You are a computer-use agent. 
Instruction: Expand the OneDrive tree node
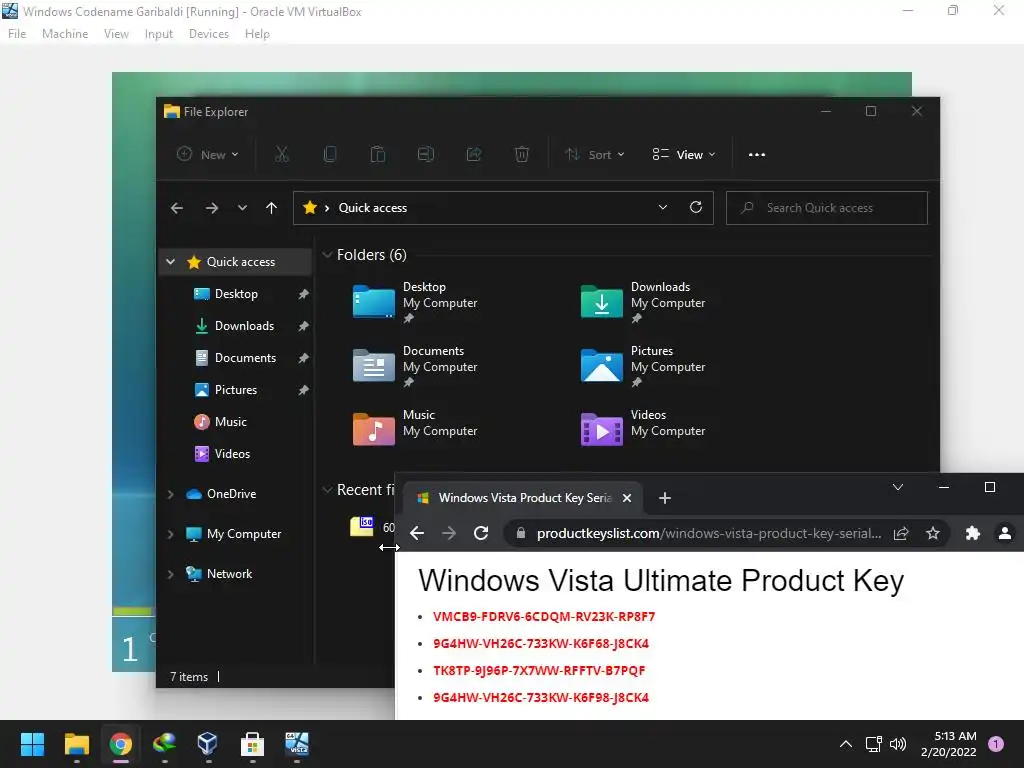tap(170, 494)
